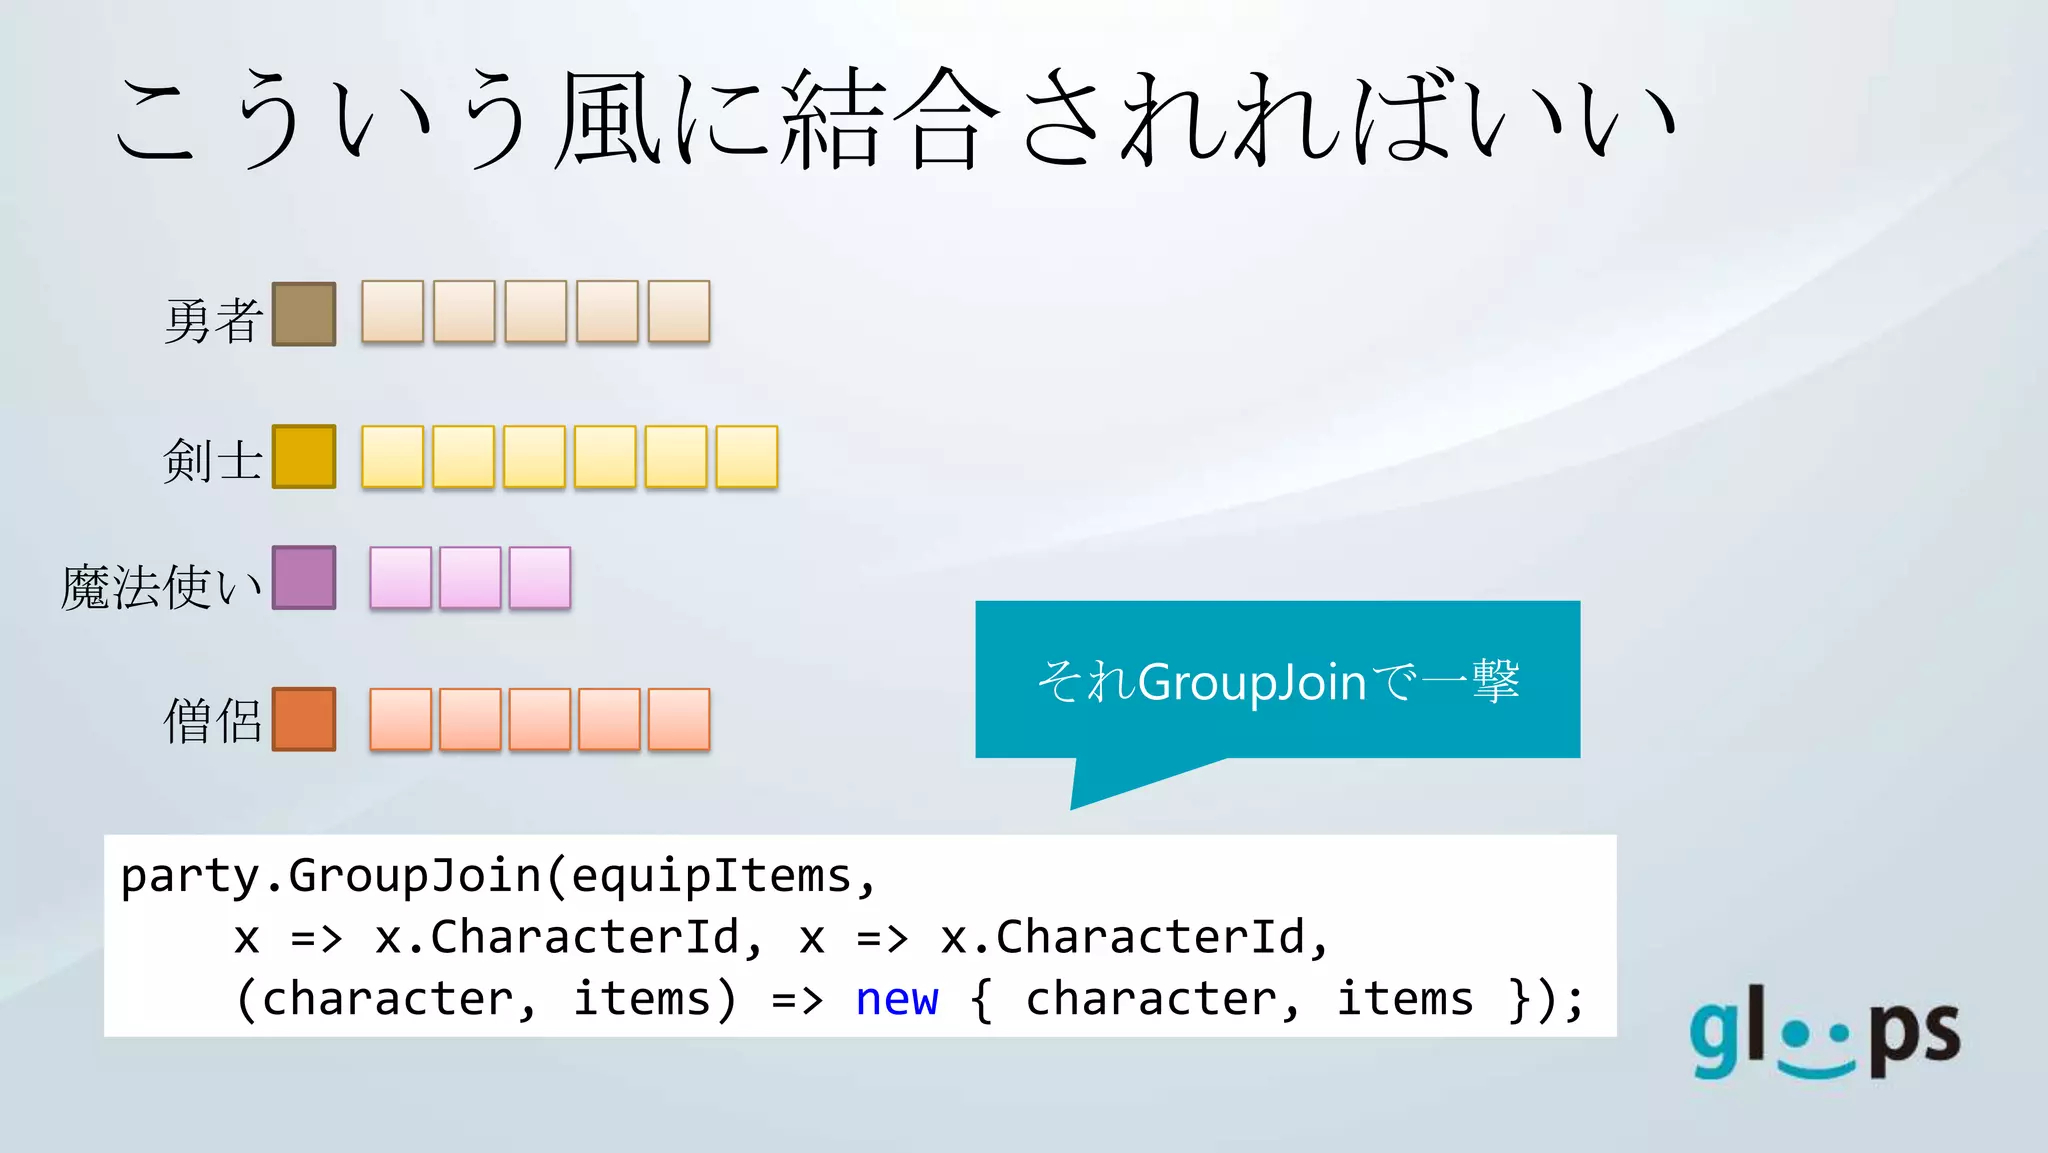Click the gloops logo
2048x1153 pixels.
point(1825,1033)
